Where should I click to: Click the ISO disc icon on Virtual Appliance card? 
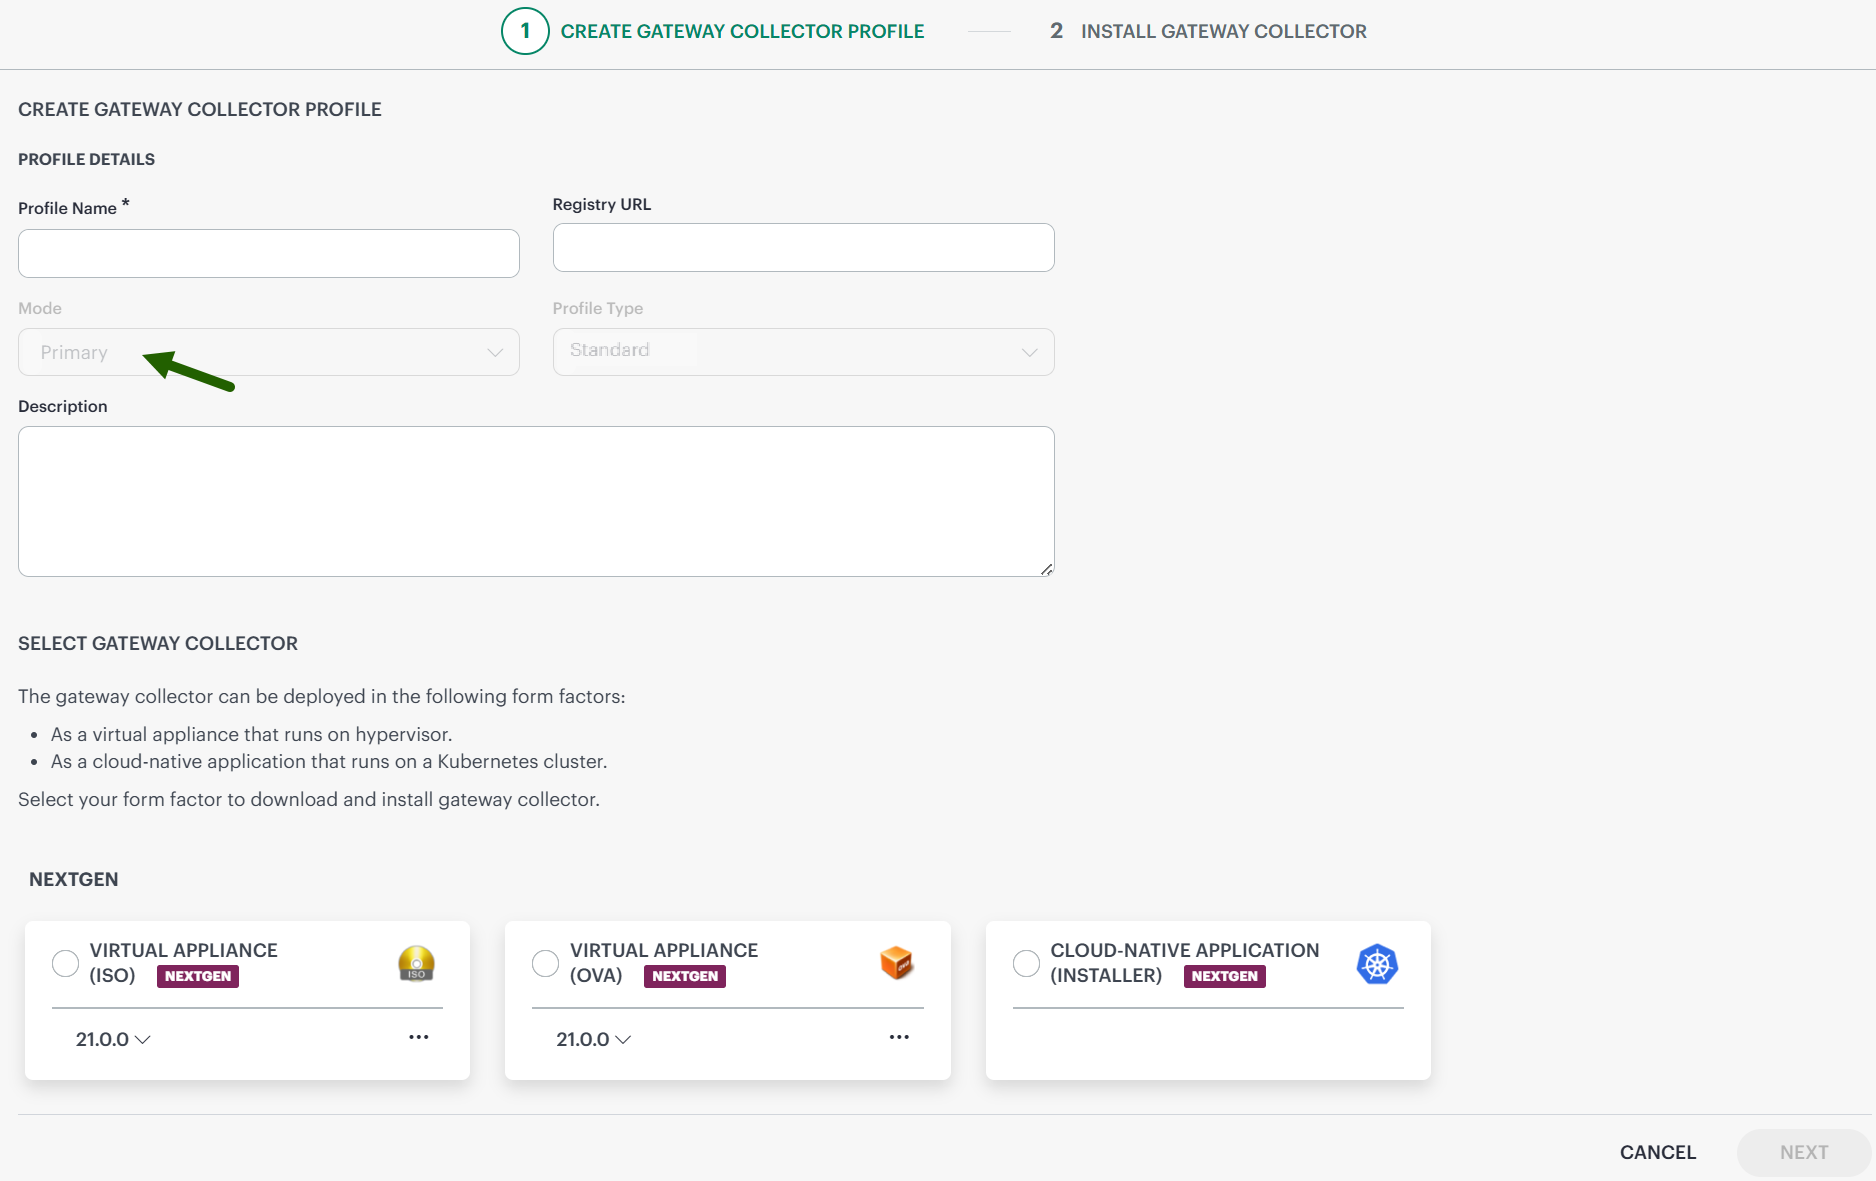point(416,963)
